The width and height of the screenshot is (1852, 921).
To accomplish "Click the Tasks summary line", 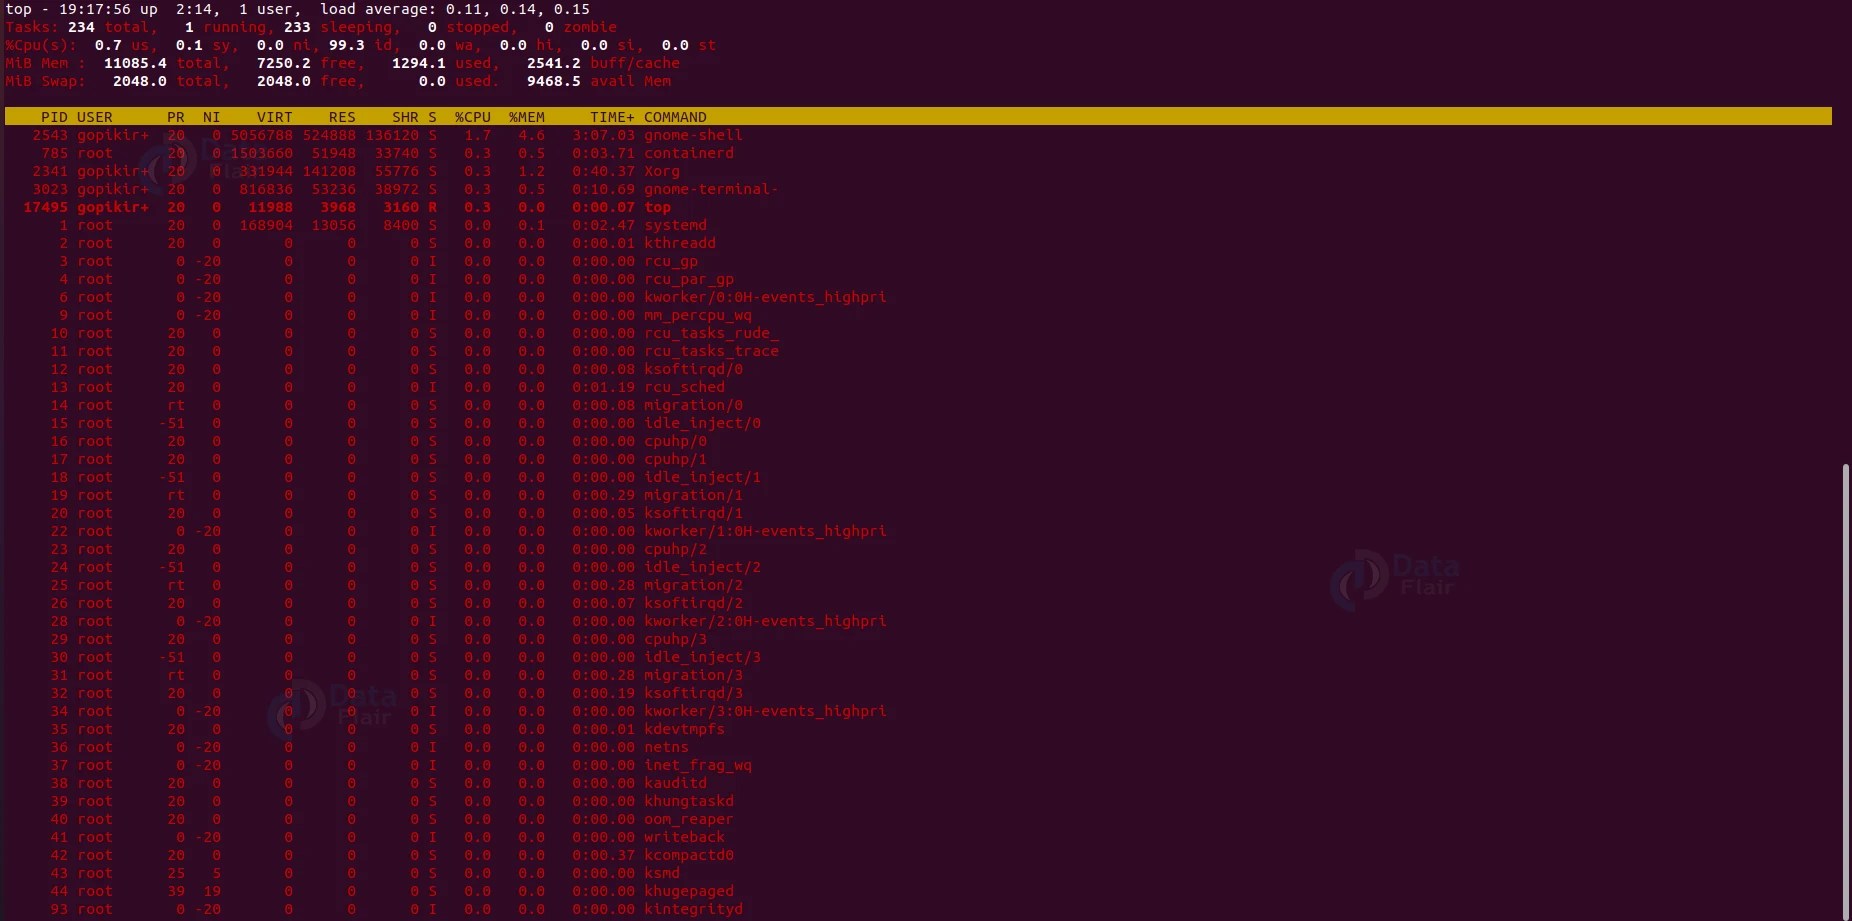I will (x=300, y=27).
